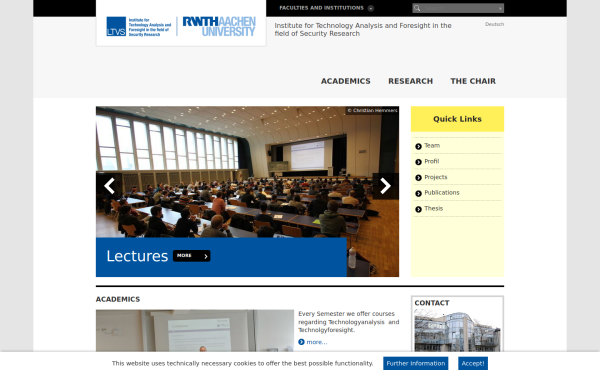Open the Profil quick link
600x375 pixels.
tap(432, 161)
